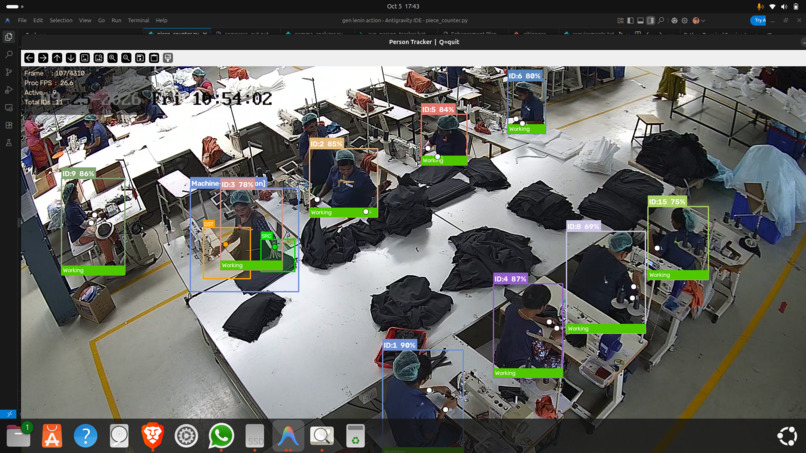Open the settings gear in IDE title bar
This screenshot has width=806, height=453.
tap(685, 21)
